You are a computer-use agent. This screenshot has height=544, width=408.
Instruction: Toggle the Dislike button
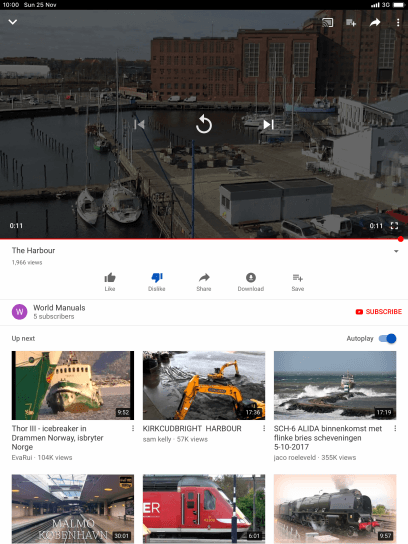click(157, 282)
